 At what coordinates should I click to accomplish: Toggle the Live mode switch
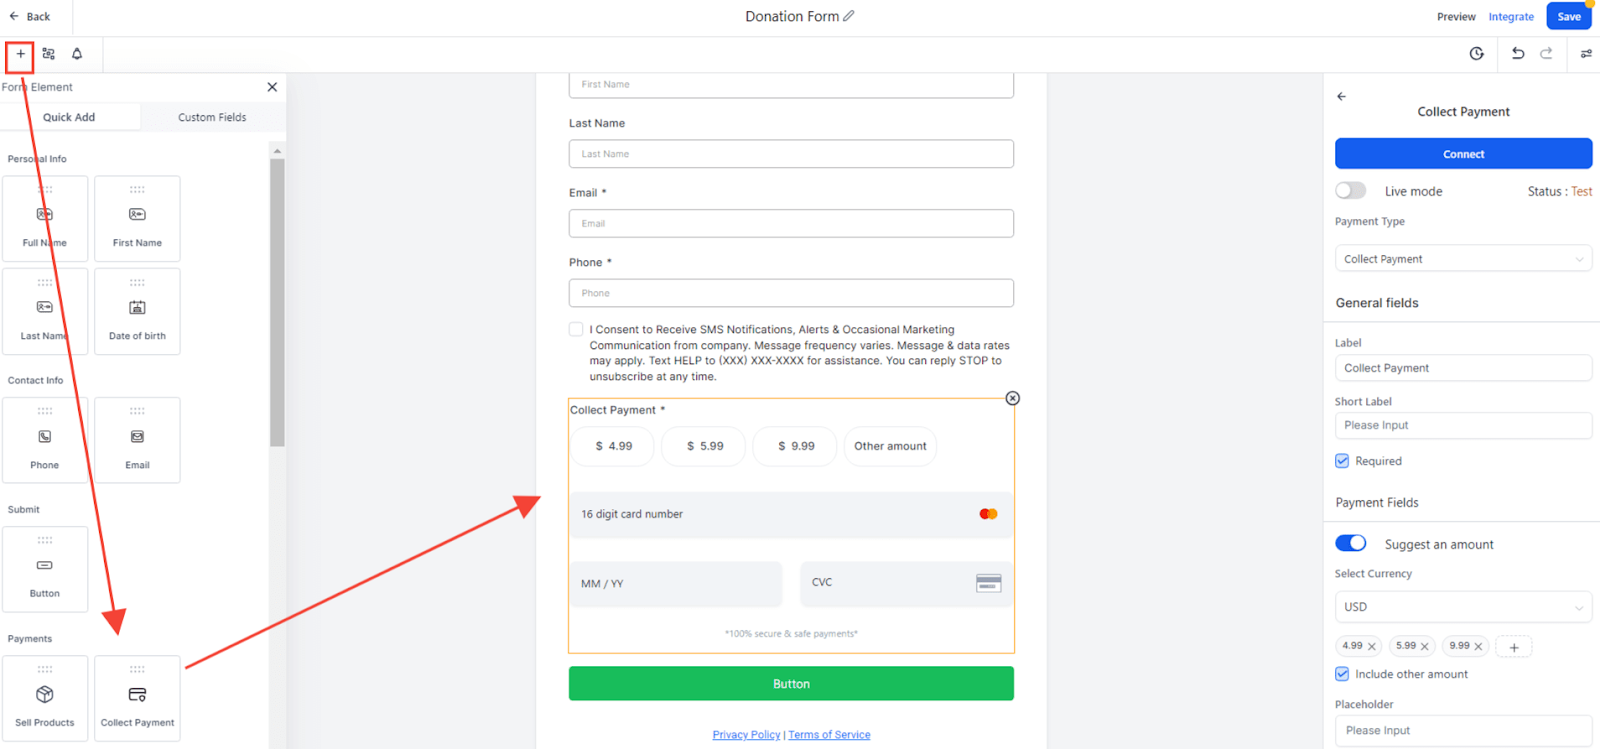(1350, 191)
